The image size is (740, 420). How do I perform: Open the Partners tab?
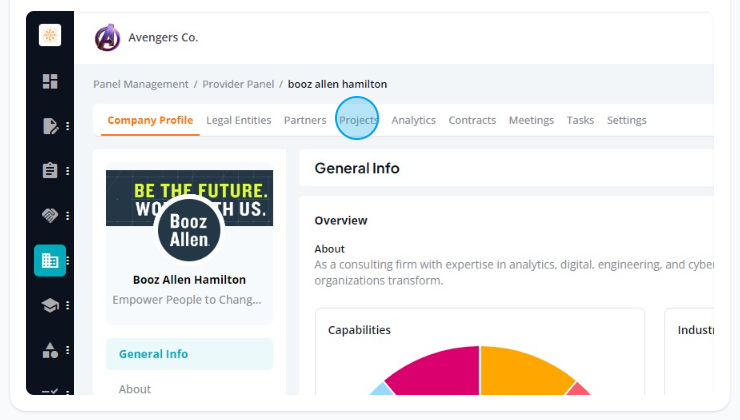click(x=305, y=120)
